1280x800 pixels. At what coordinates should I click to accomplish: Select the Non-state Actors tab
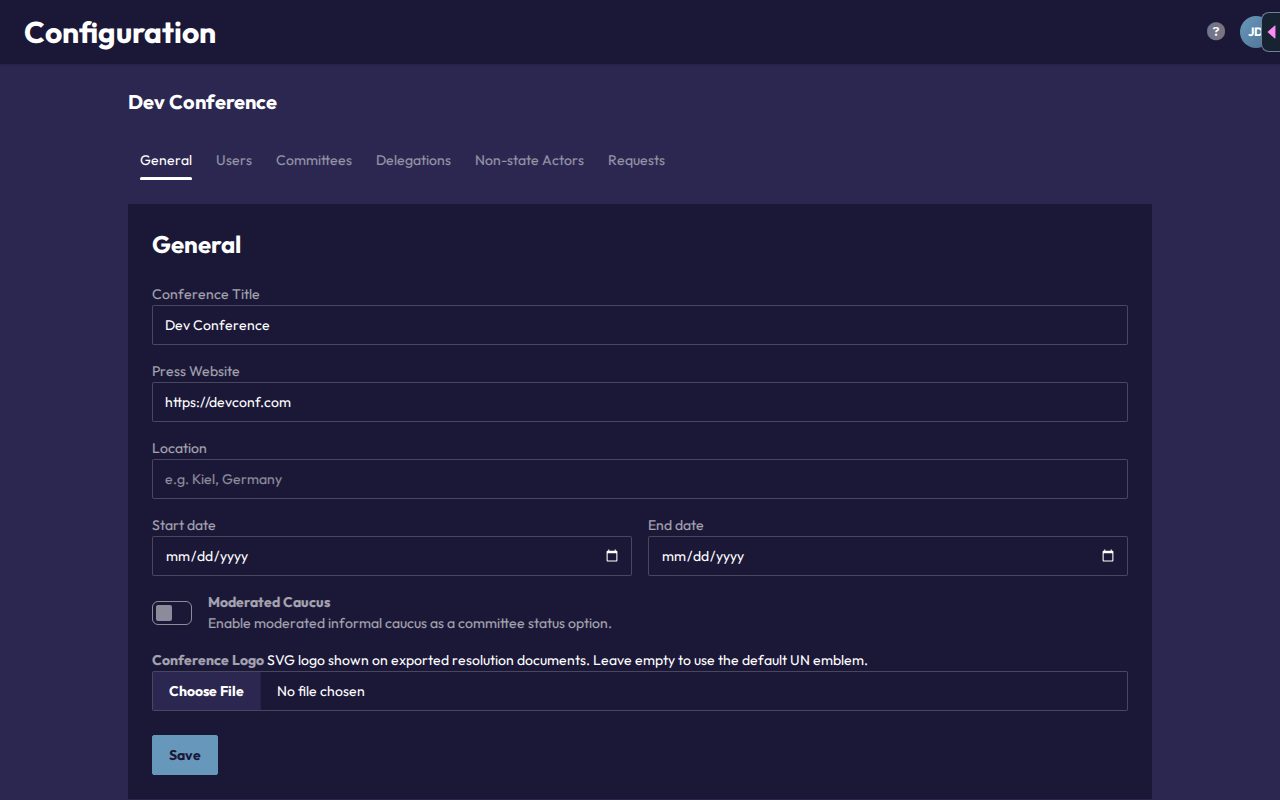coord(529,160)
